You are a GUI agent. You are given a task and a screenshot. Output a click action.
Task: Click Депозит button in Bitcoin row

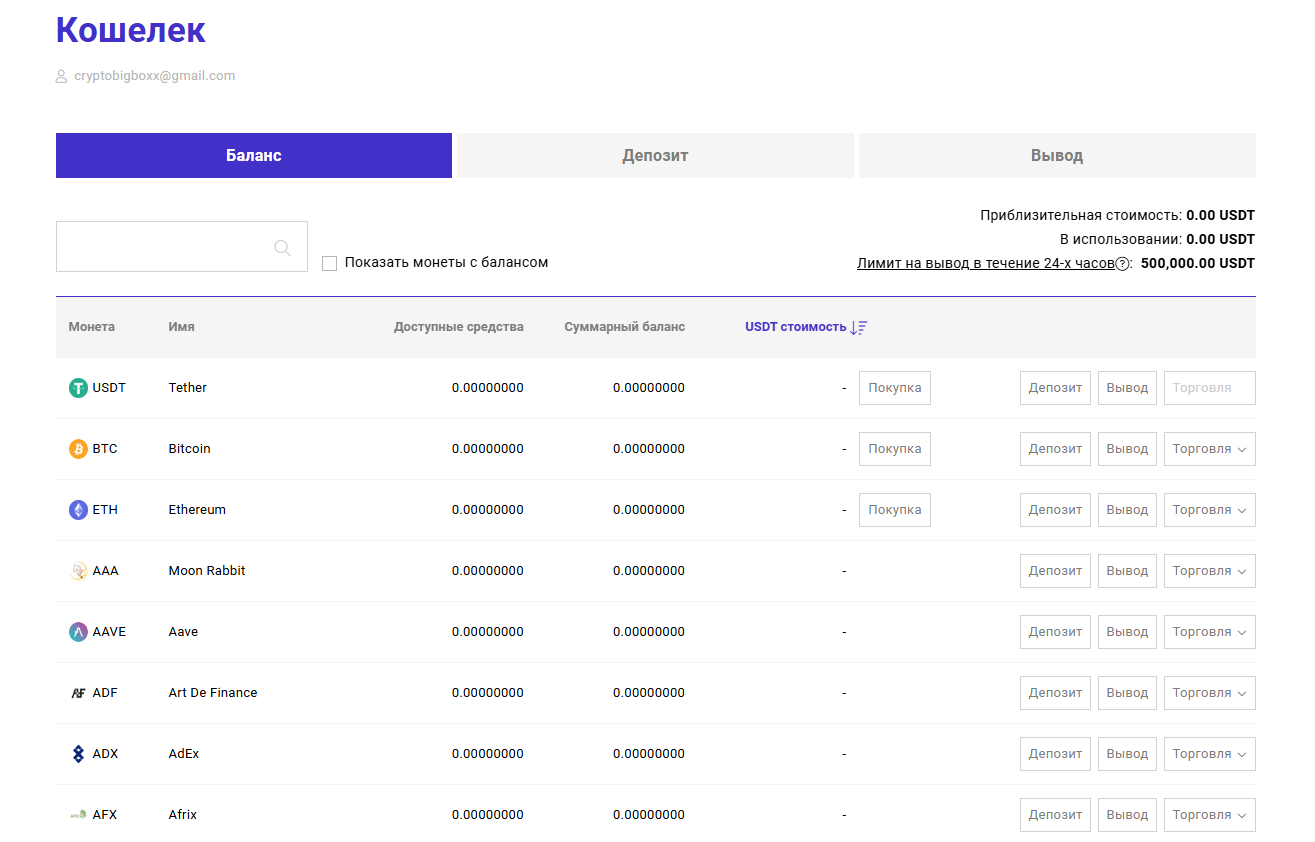[x=1055, y=449]
